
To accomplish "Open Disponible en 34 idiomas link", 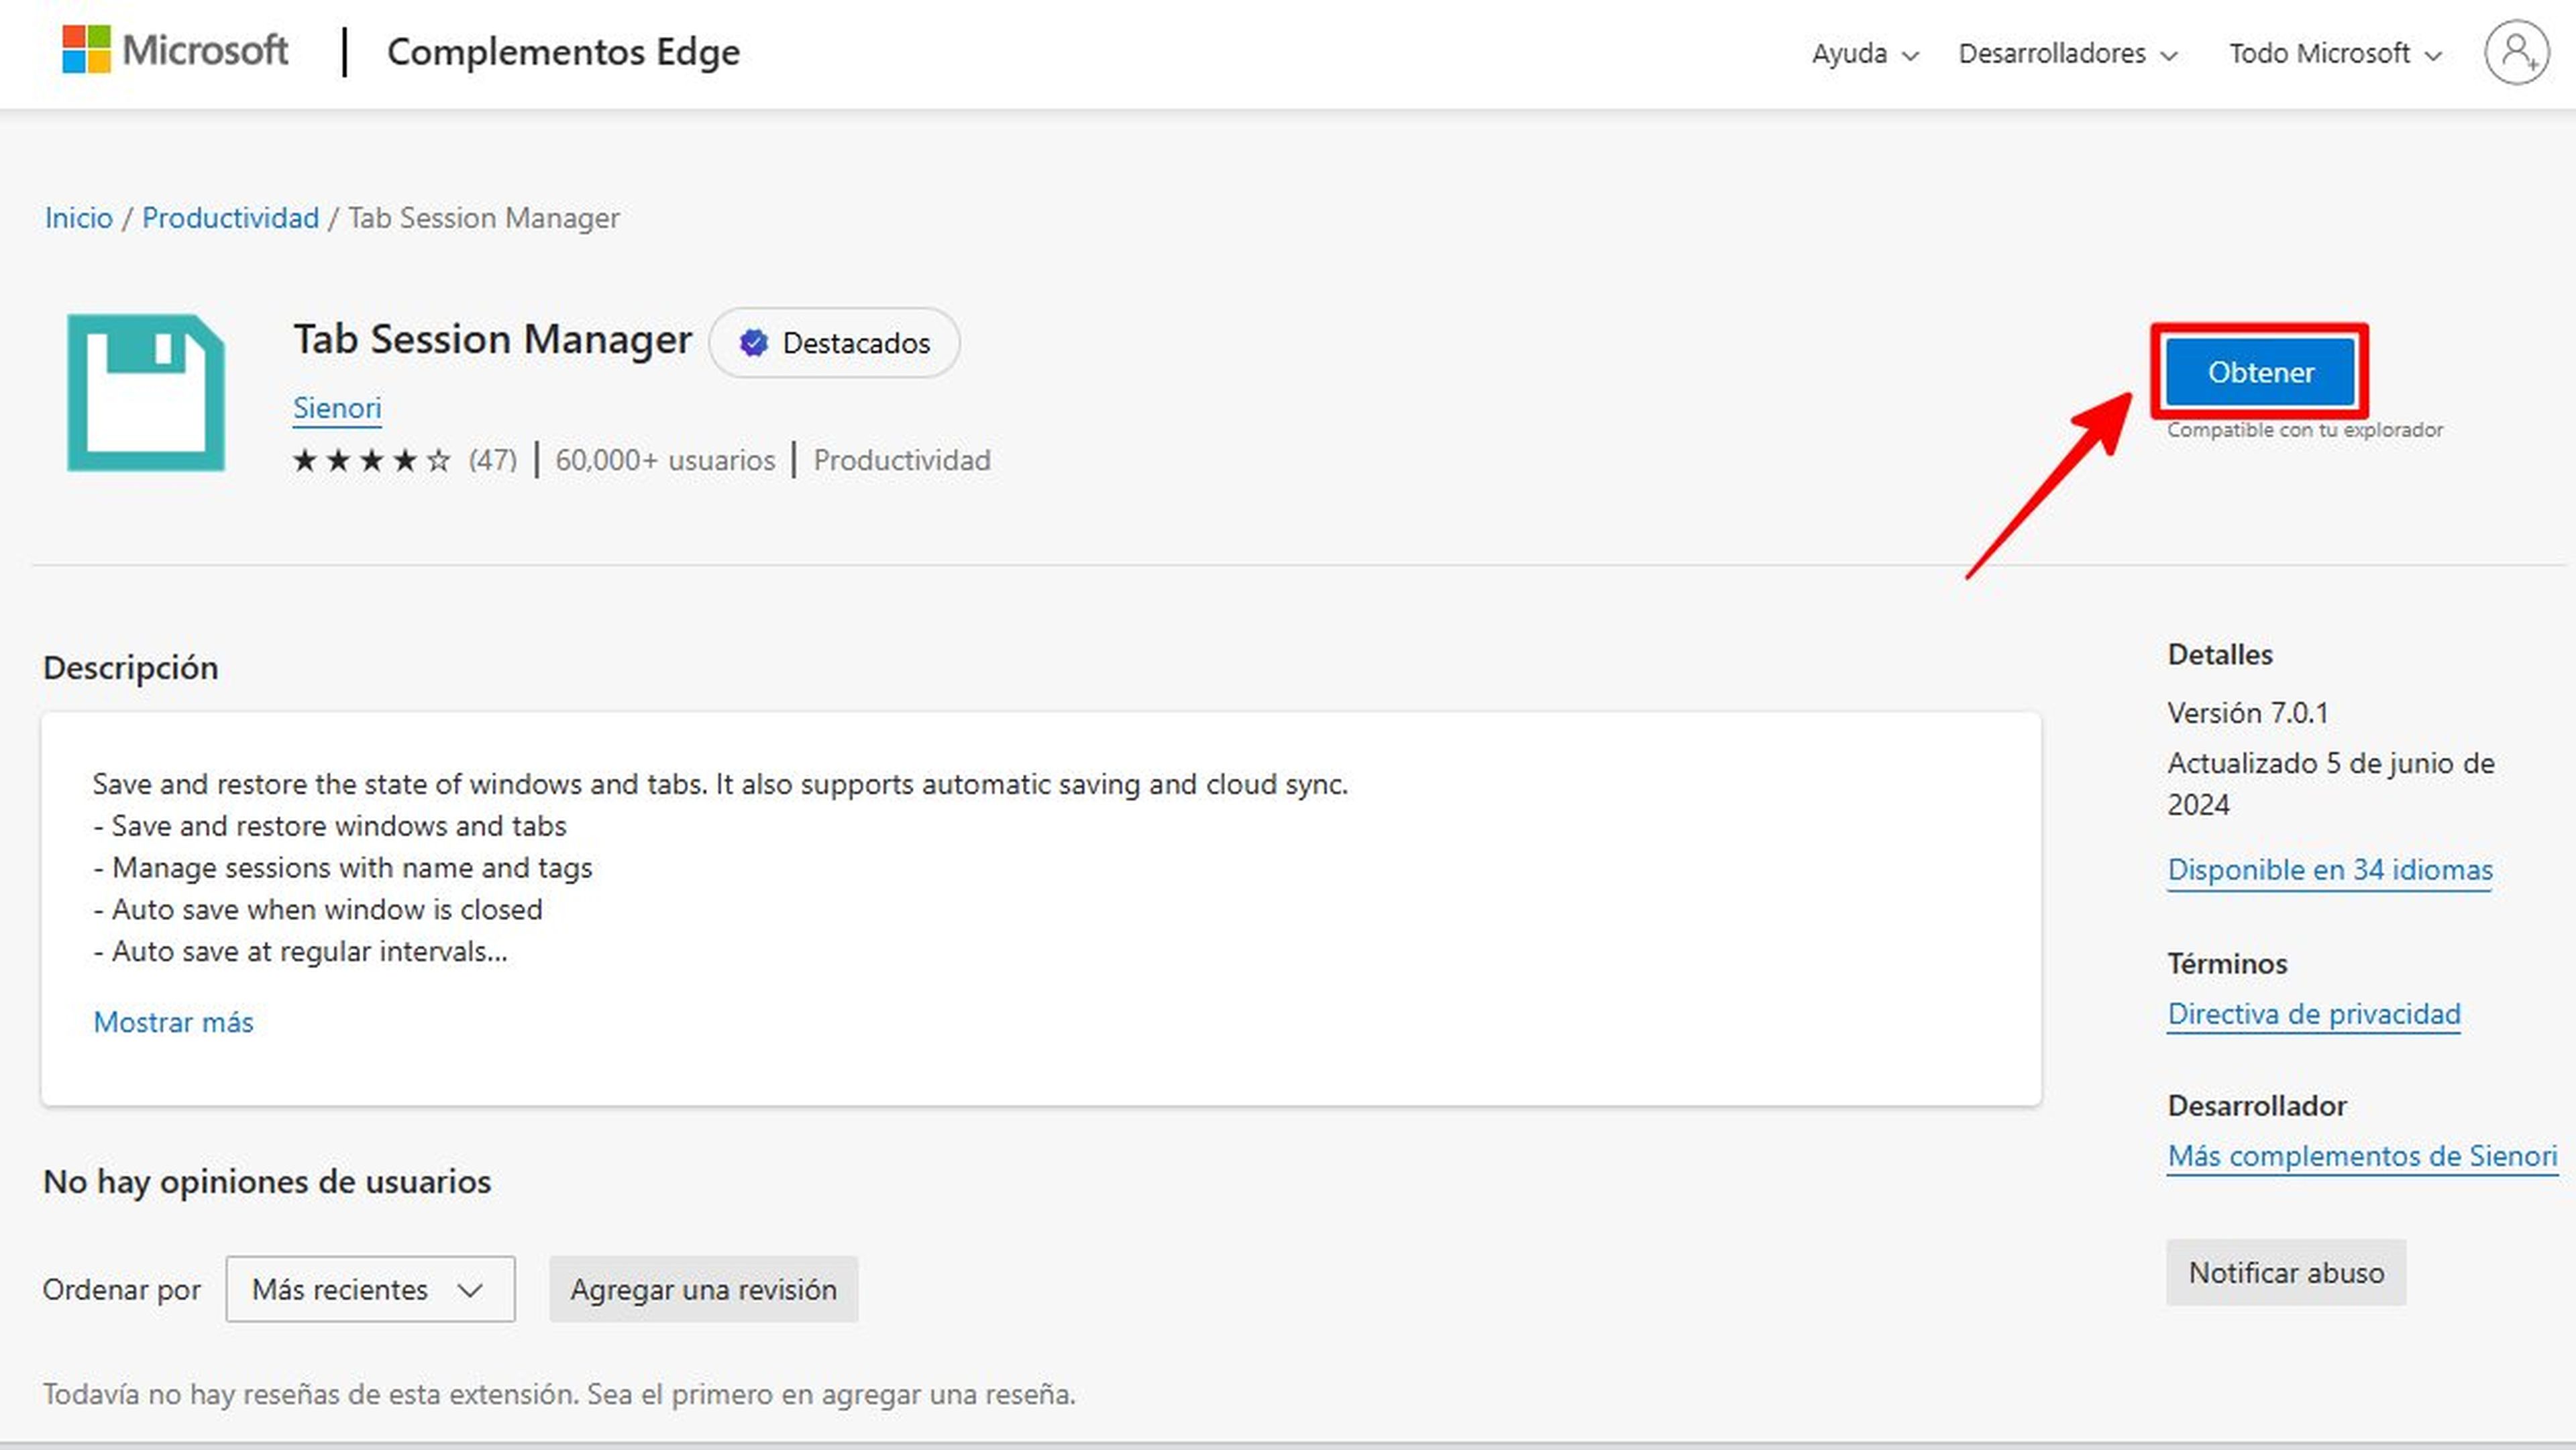I will point(2329,870).
